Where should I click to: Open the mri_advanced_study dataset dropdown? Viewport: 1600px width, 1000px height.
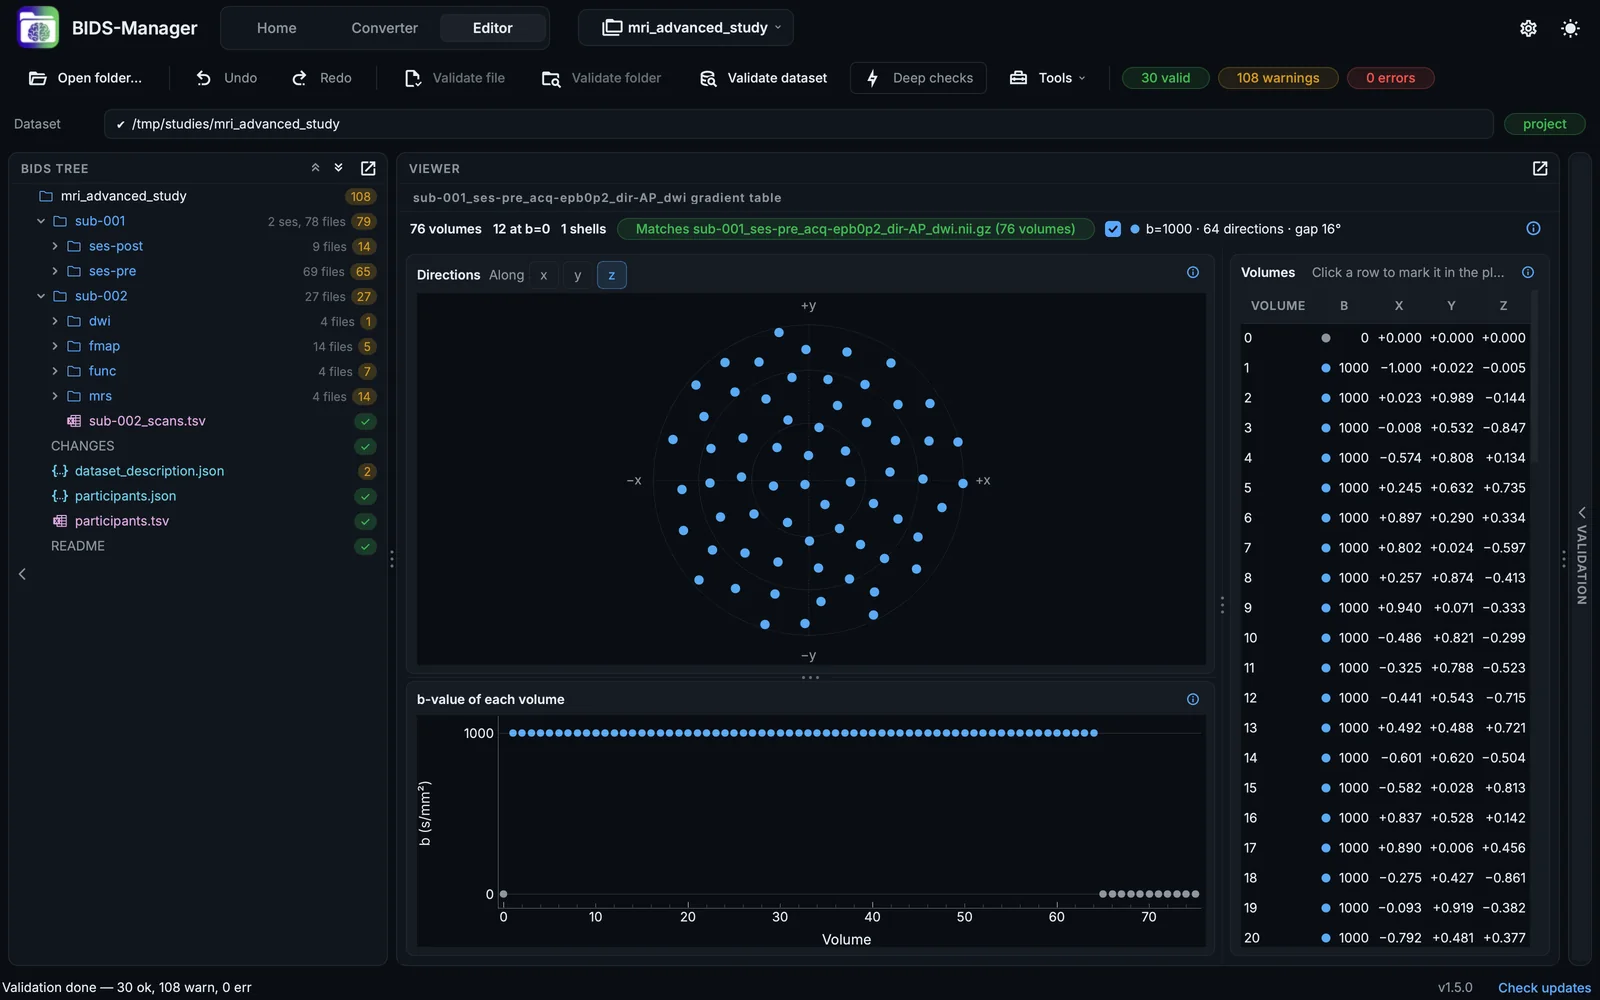click(686, 28)
